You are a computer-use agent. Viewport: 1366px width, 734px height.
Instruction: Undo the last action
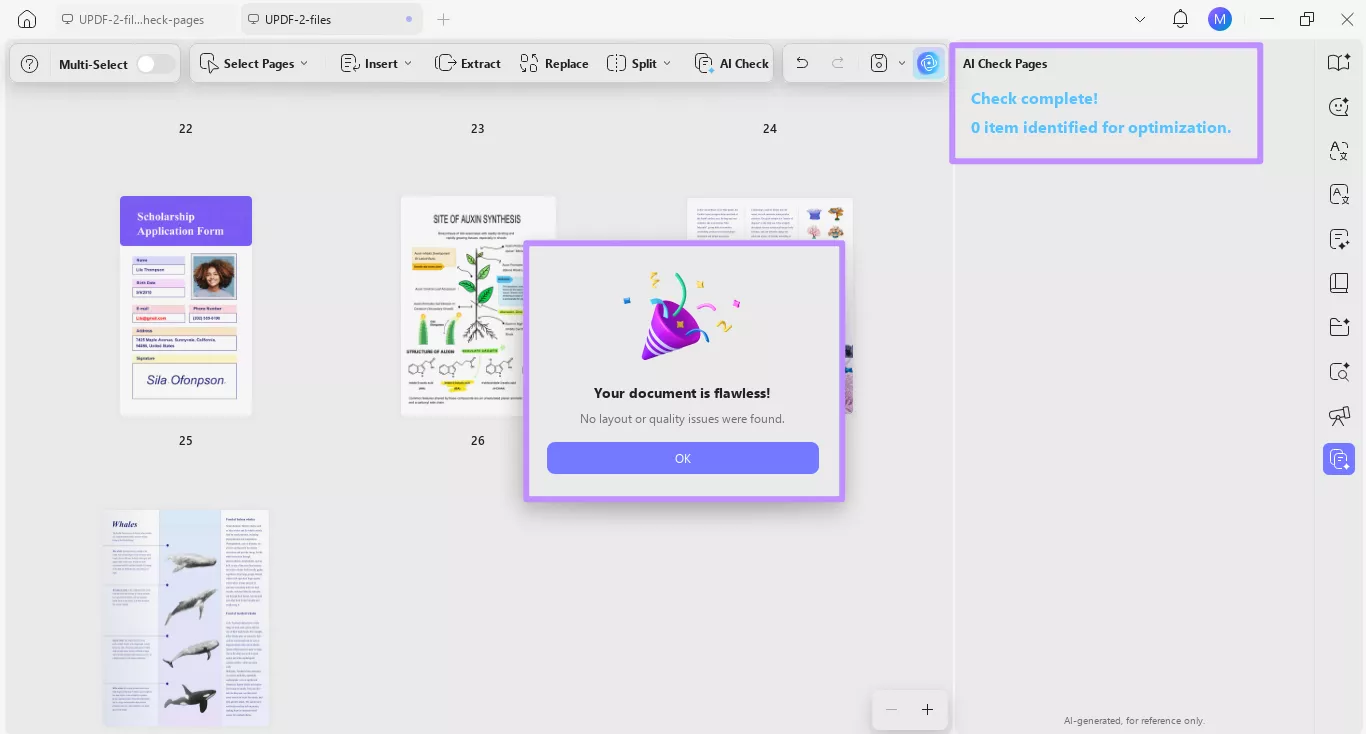pos(802,64)
